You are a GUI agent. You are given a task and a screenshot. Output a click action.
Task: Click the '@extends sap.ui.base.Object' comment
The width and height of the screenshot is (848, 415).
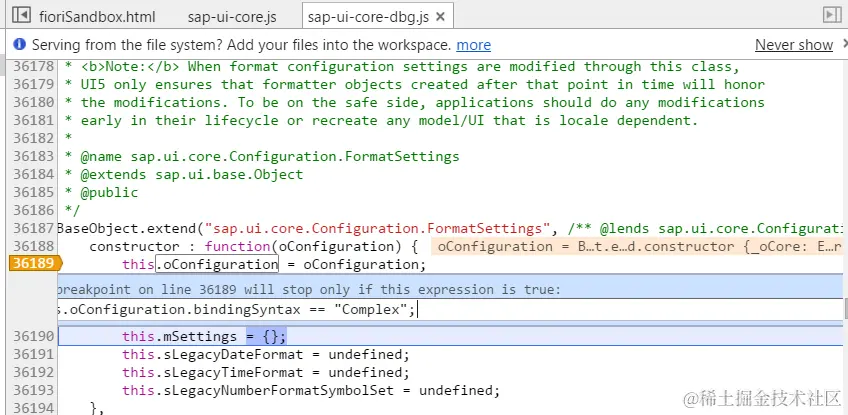coord(192,174)
